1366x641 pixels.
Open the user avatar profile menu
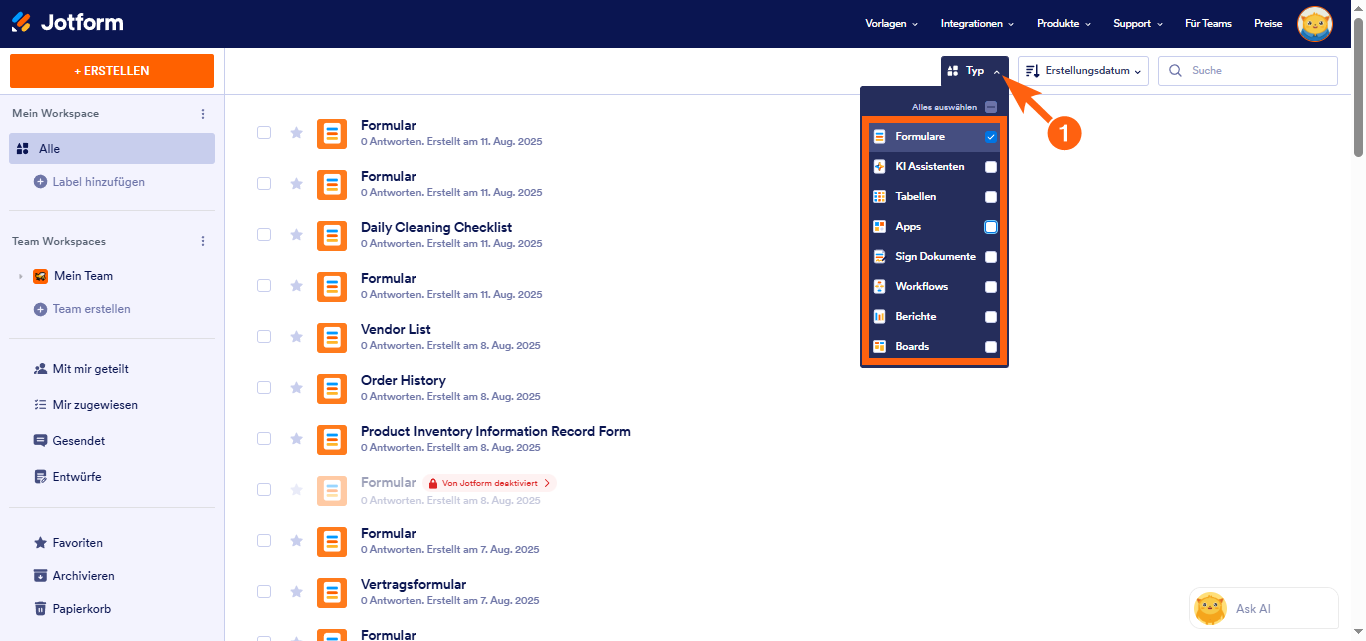1314,23
